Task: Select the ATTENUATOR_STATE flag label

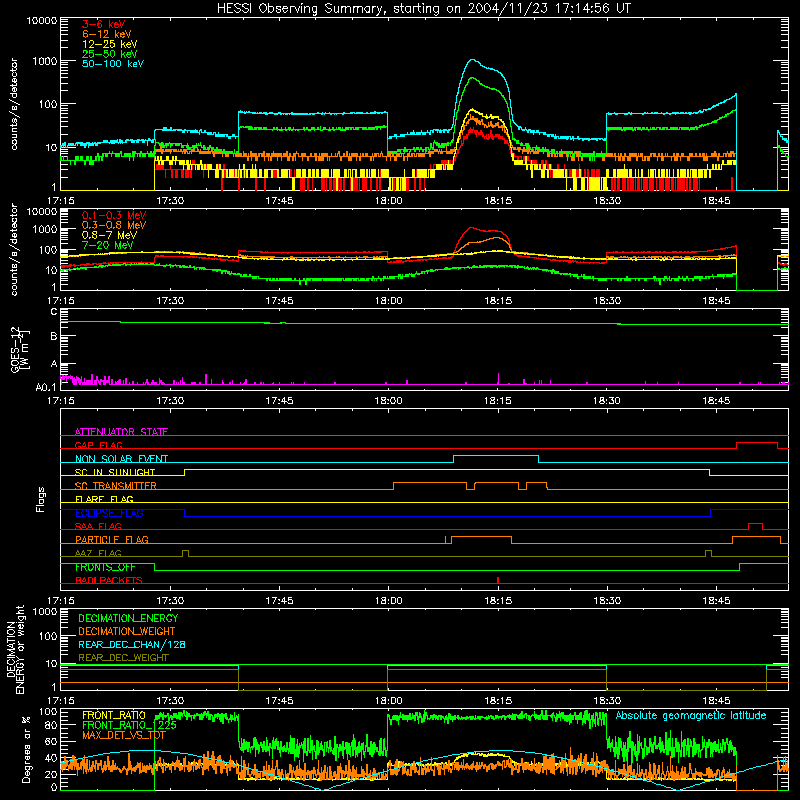Action: (x=121, y=432)
